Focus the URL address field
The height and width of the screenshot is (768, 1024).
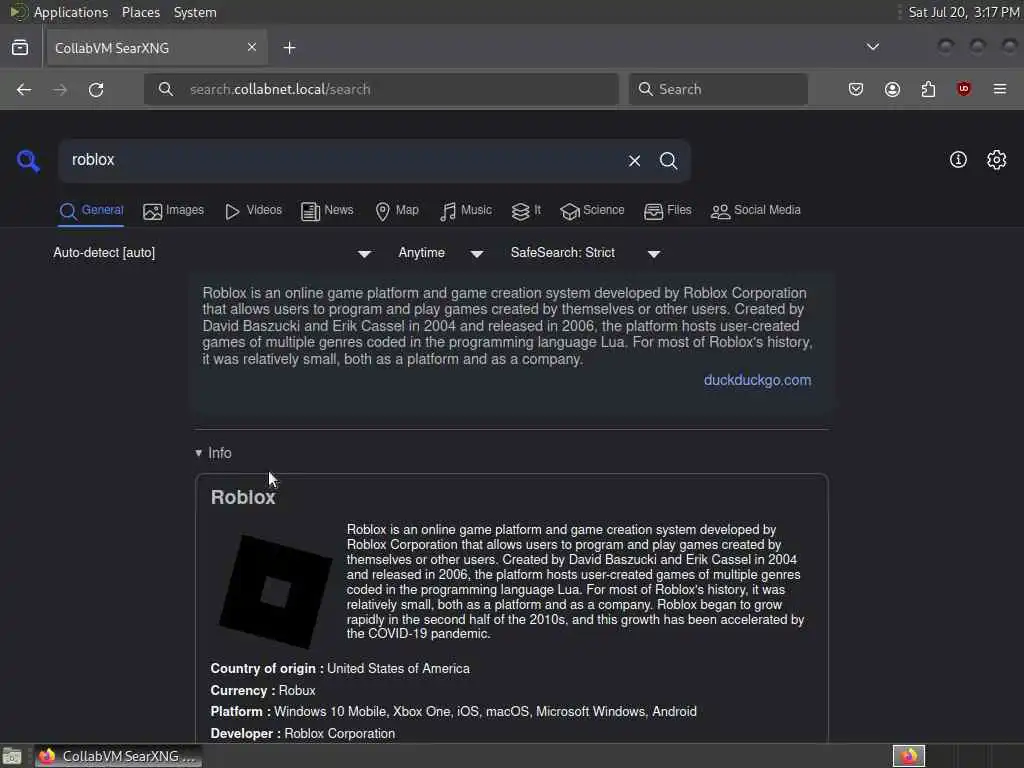click(x=381, y=89)
